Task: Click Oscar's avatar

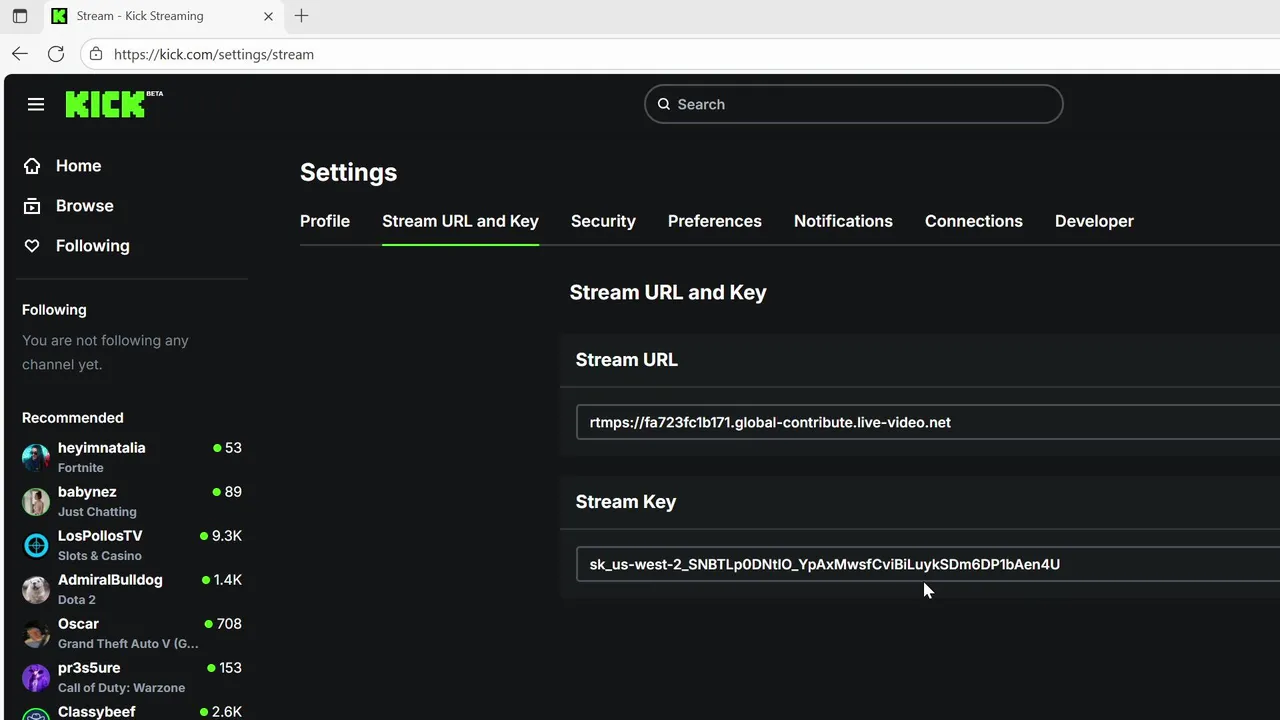Action: (x=36, y=634)
